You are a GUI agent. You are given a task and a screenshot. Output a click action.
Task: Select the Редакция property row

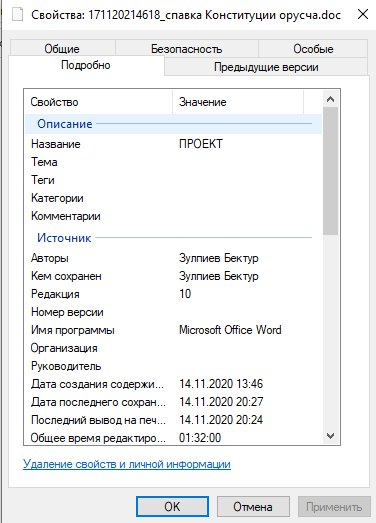pos(173,294)
